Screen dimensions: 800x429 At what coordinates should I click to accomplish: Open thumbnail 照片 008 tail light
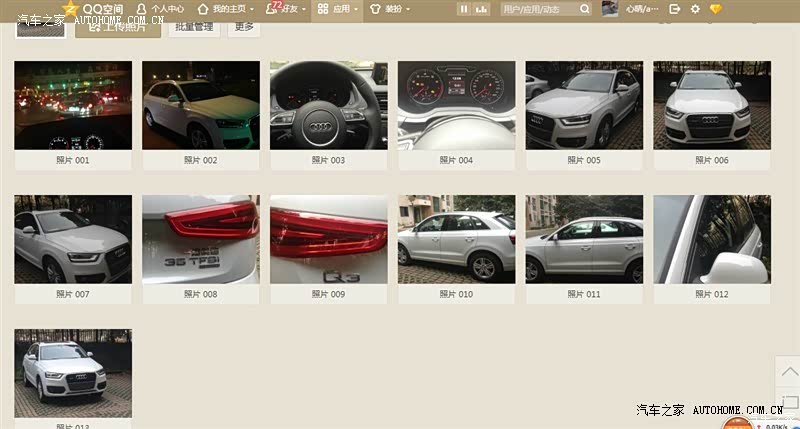pyautogui.click(x=200, y=239)
